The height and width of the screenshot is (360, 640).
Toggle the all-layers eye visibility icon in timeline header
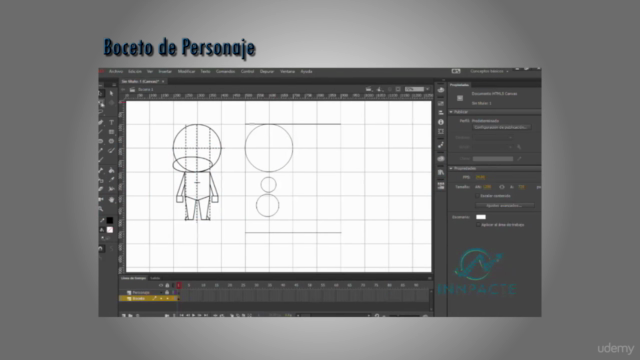[161, 285]
